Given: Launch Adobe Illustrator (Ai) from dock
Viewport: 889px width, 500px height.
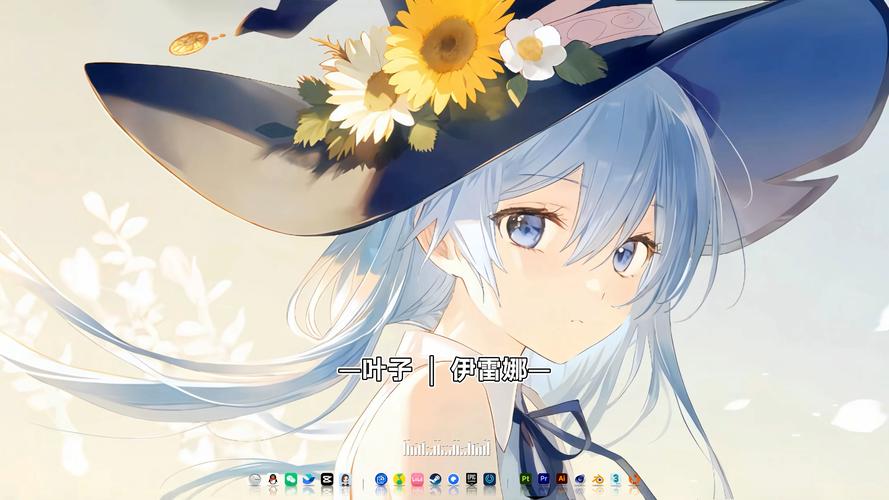Looking at the screenshot, I should pos(562,480).
